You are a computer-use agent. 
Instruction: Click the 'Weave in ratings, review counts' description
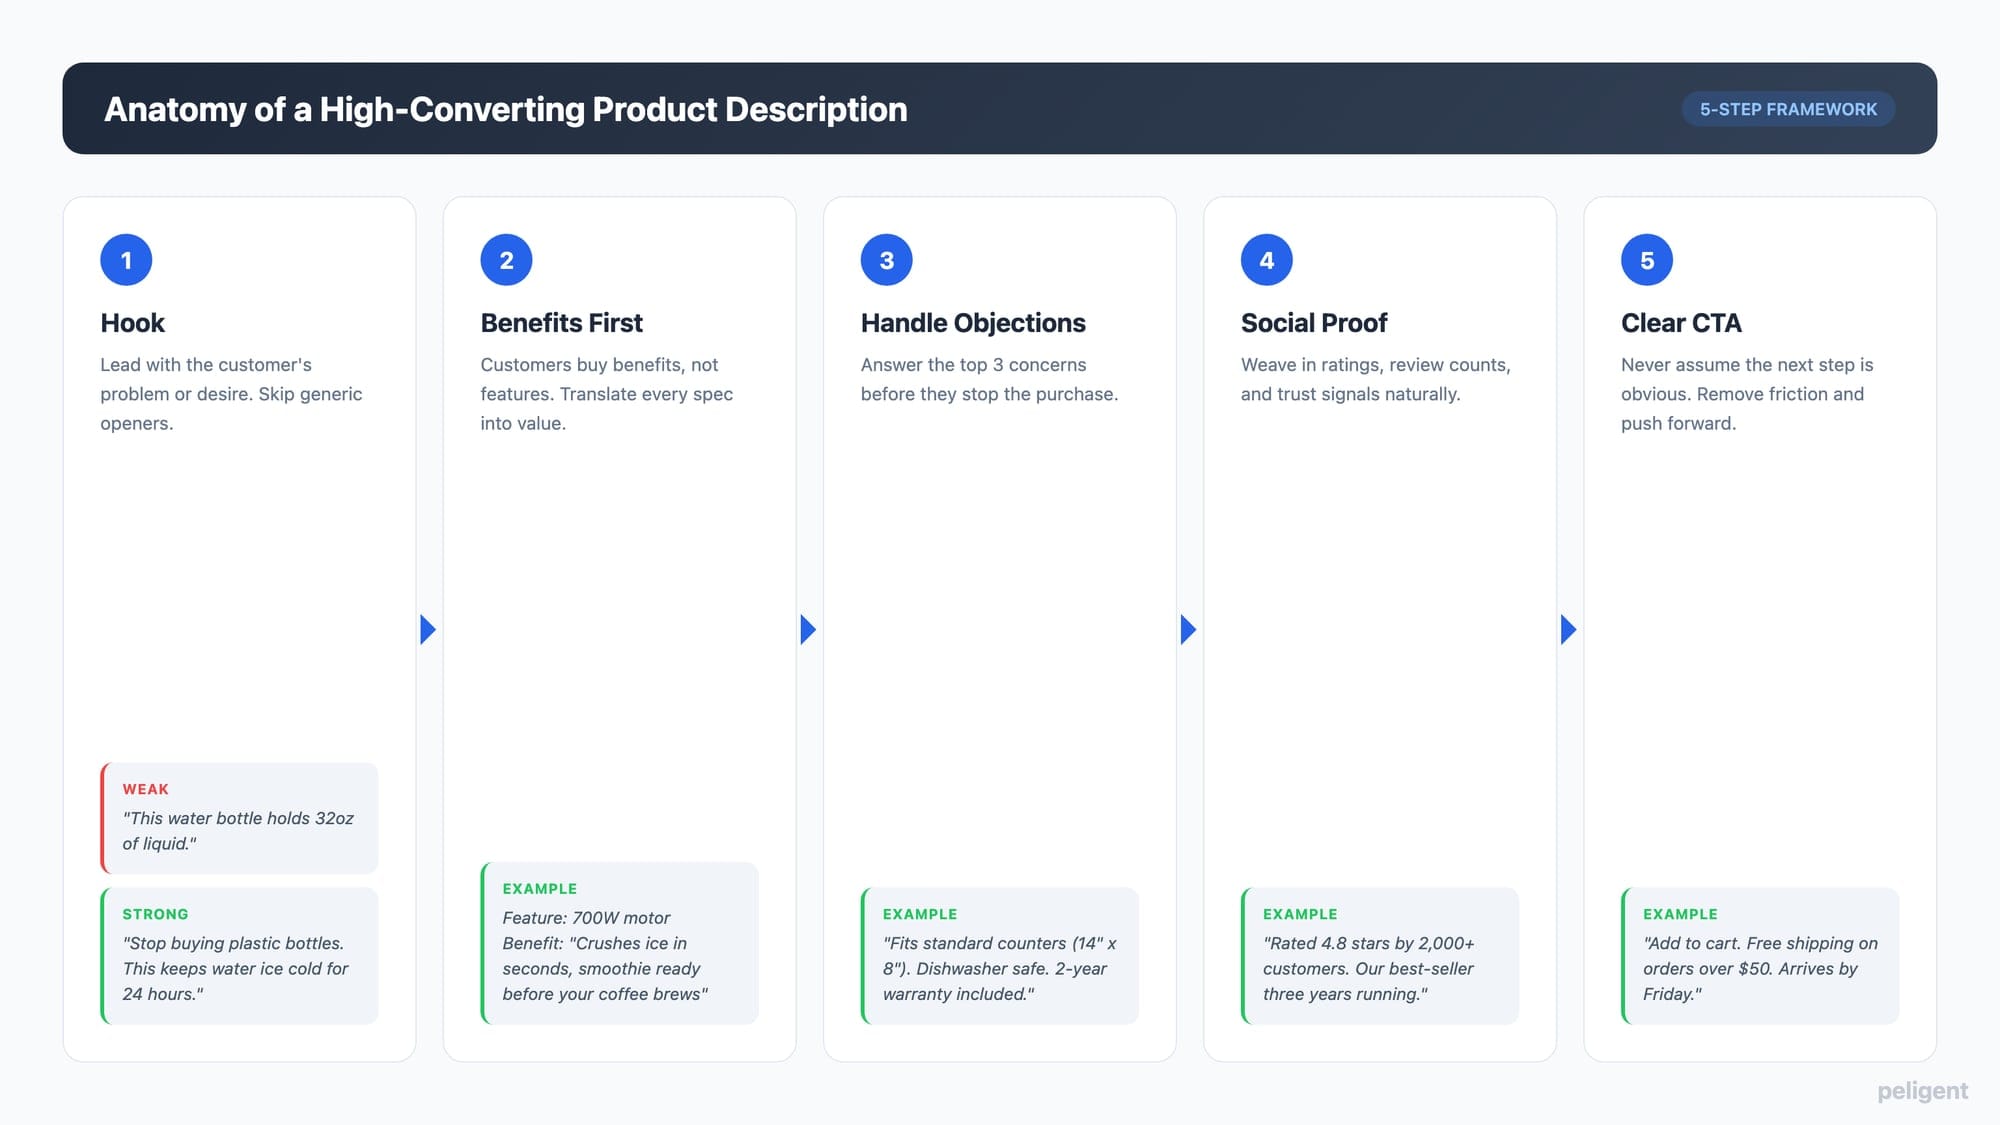click(1375, 379)
